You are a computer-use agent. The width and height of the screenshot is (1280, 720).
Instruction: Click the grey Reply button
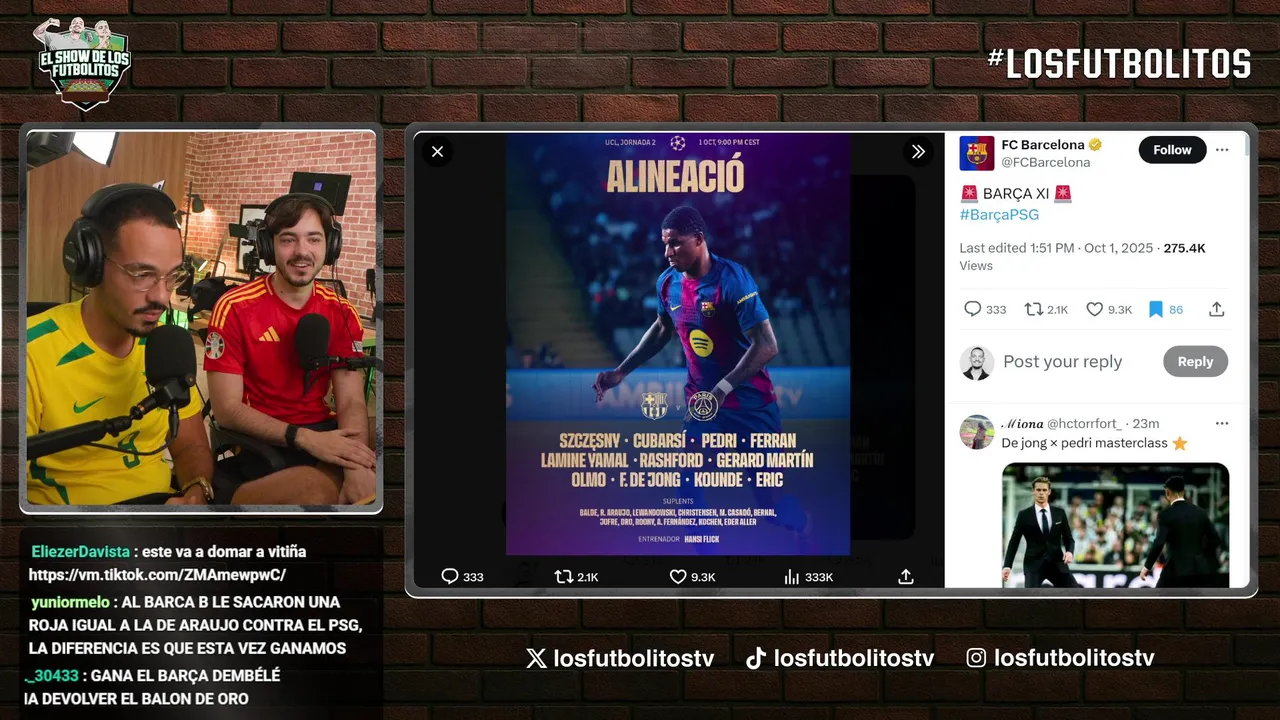(x=1195, y=362)
